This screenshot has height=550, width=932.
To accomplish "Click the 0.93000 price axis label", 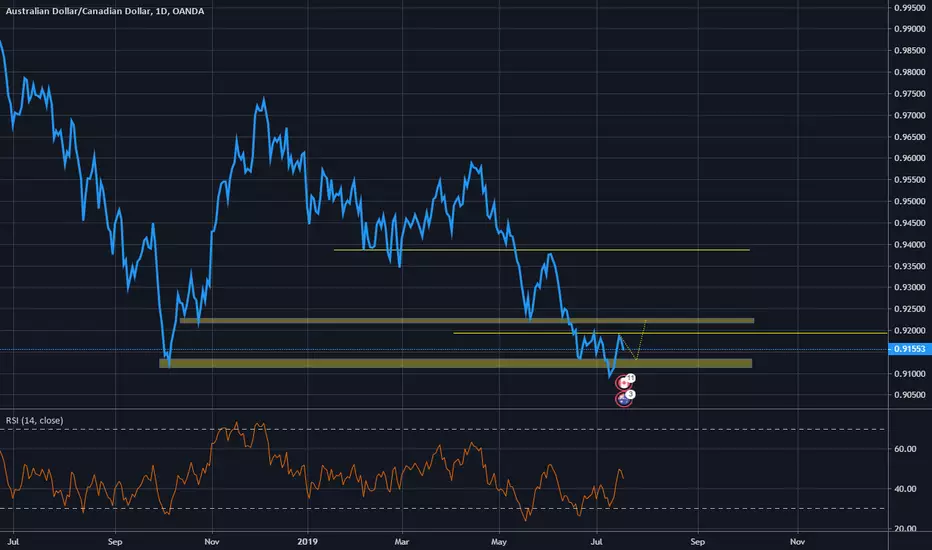I will pyautogui.click(x=909, y=287).
